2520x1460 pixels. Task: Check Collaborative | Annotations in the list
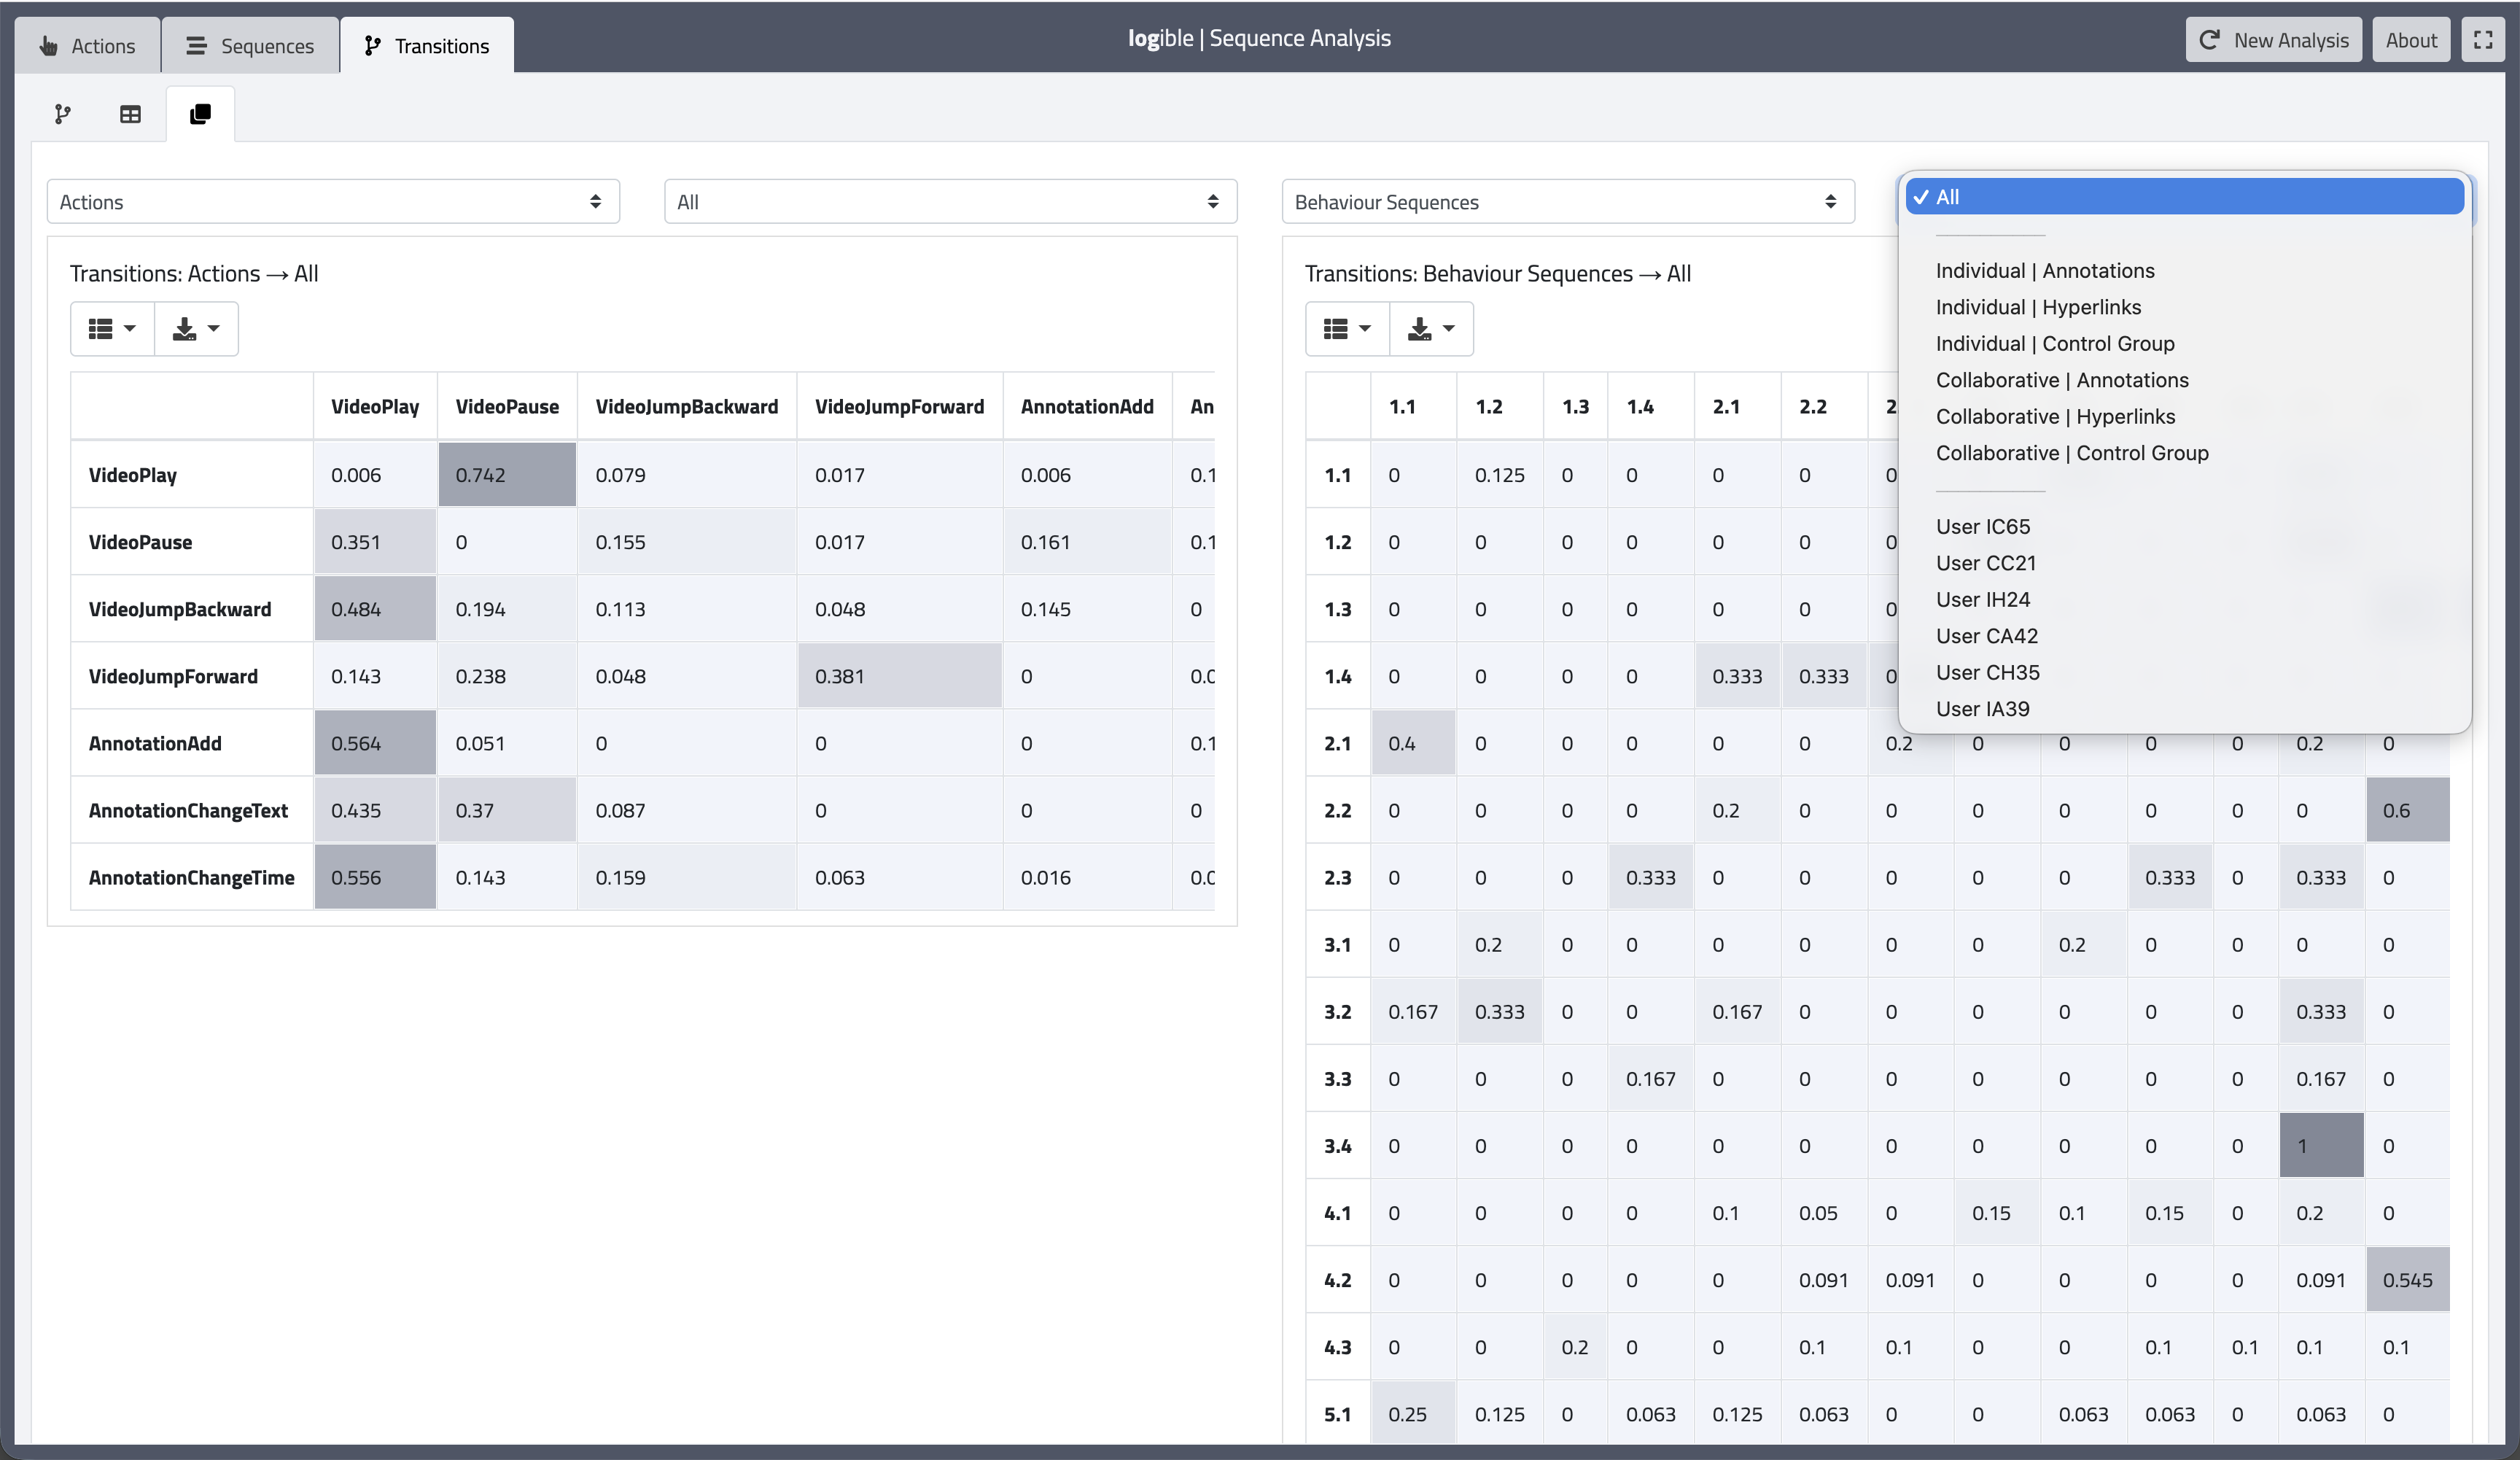2062,380
